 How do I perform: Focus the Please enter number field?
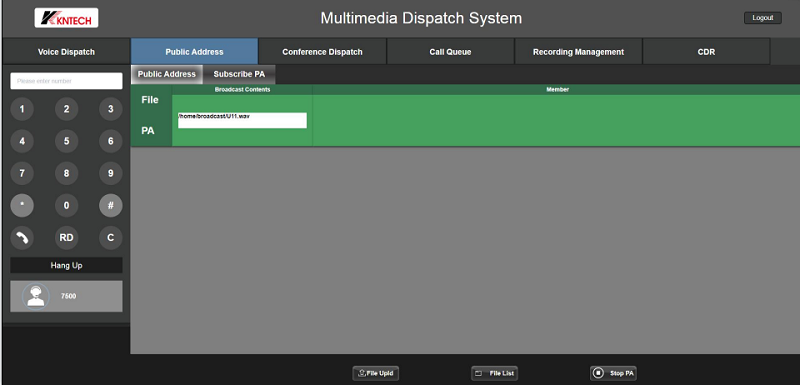(66, 81)
